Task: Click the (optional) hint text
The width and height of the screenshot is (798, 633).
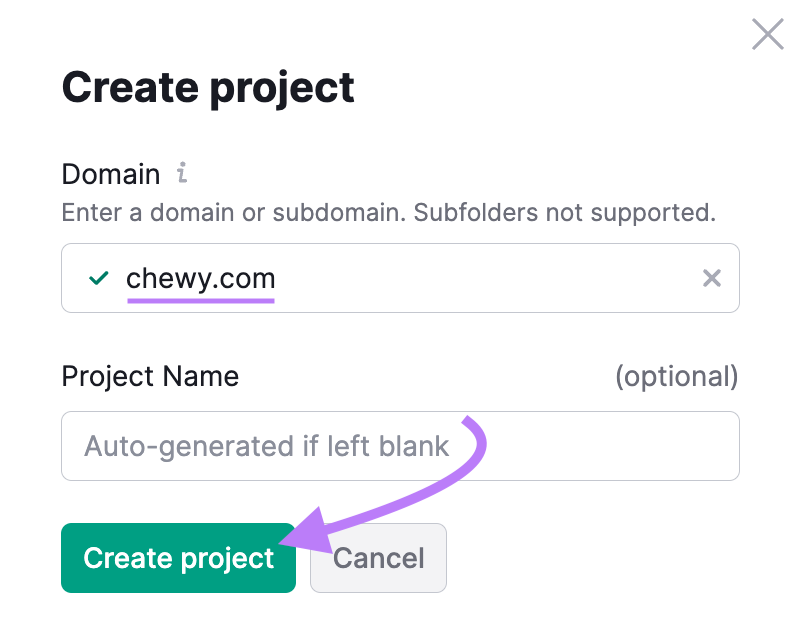Action: 677,377
